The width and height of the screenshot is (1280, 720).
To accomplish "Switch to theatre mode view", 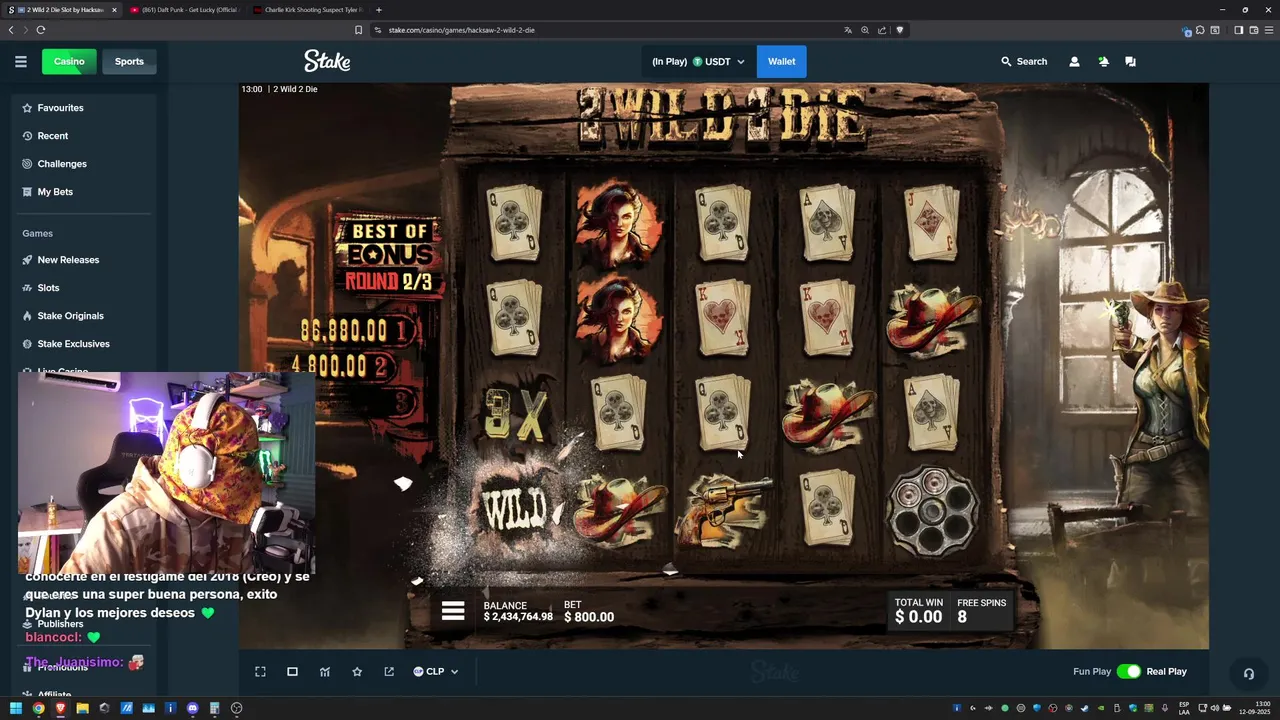I will coord(292,671).
